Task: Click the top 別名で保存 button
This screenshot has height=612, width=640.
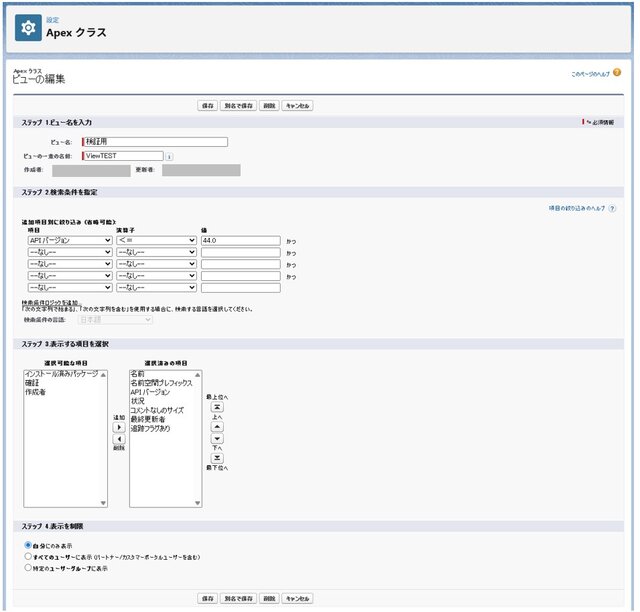Action: 238,106
